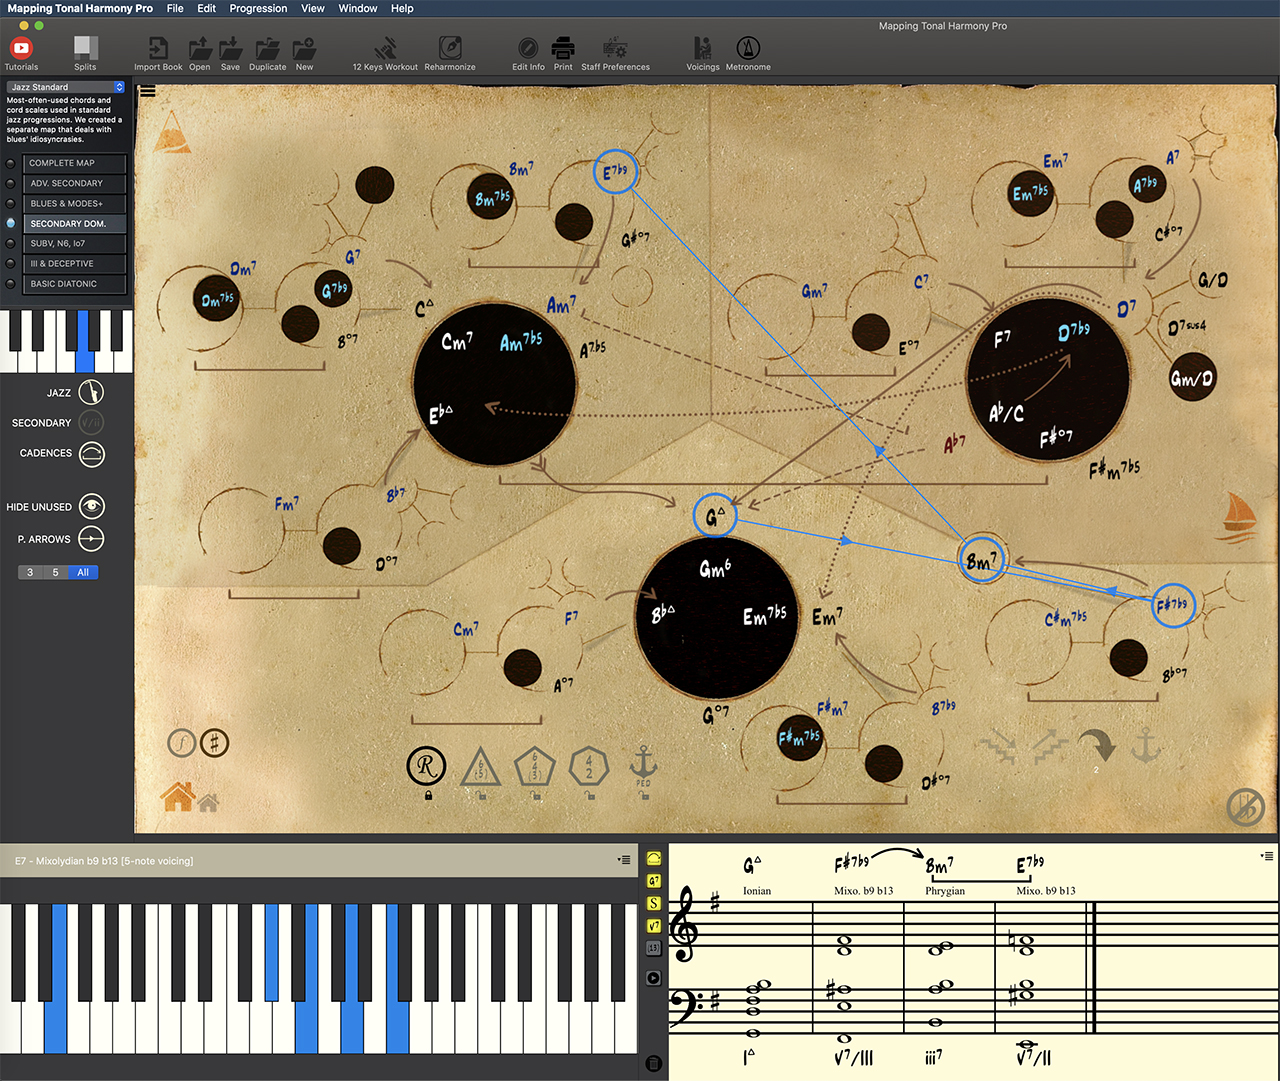Toggle the yellow S button beside the staff
Viewport: 1280px width, 1081px height.
(x=654, y=904)
